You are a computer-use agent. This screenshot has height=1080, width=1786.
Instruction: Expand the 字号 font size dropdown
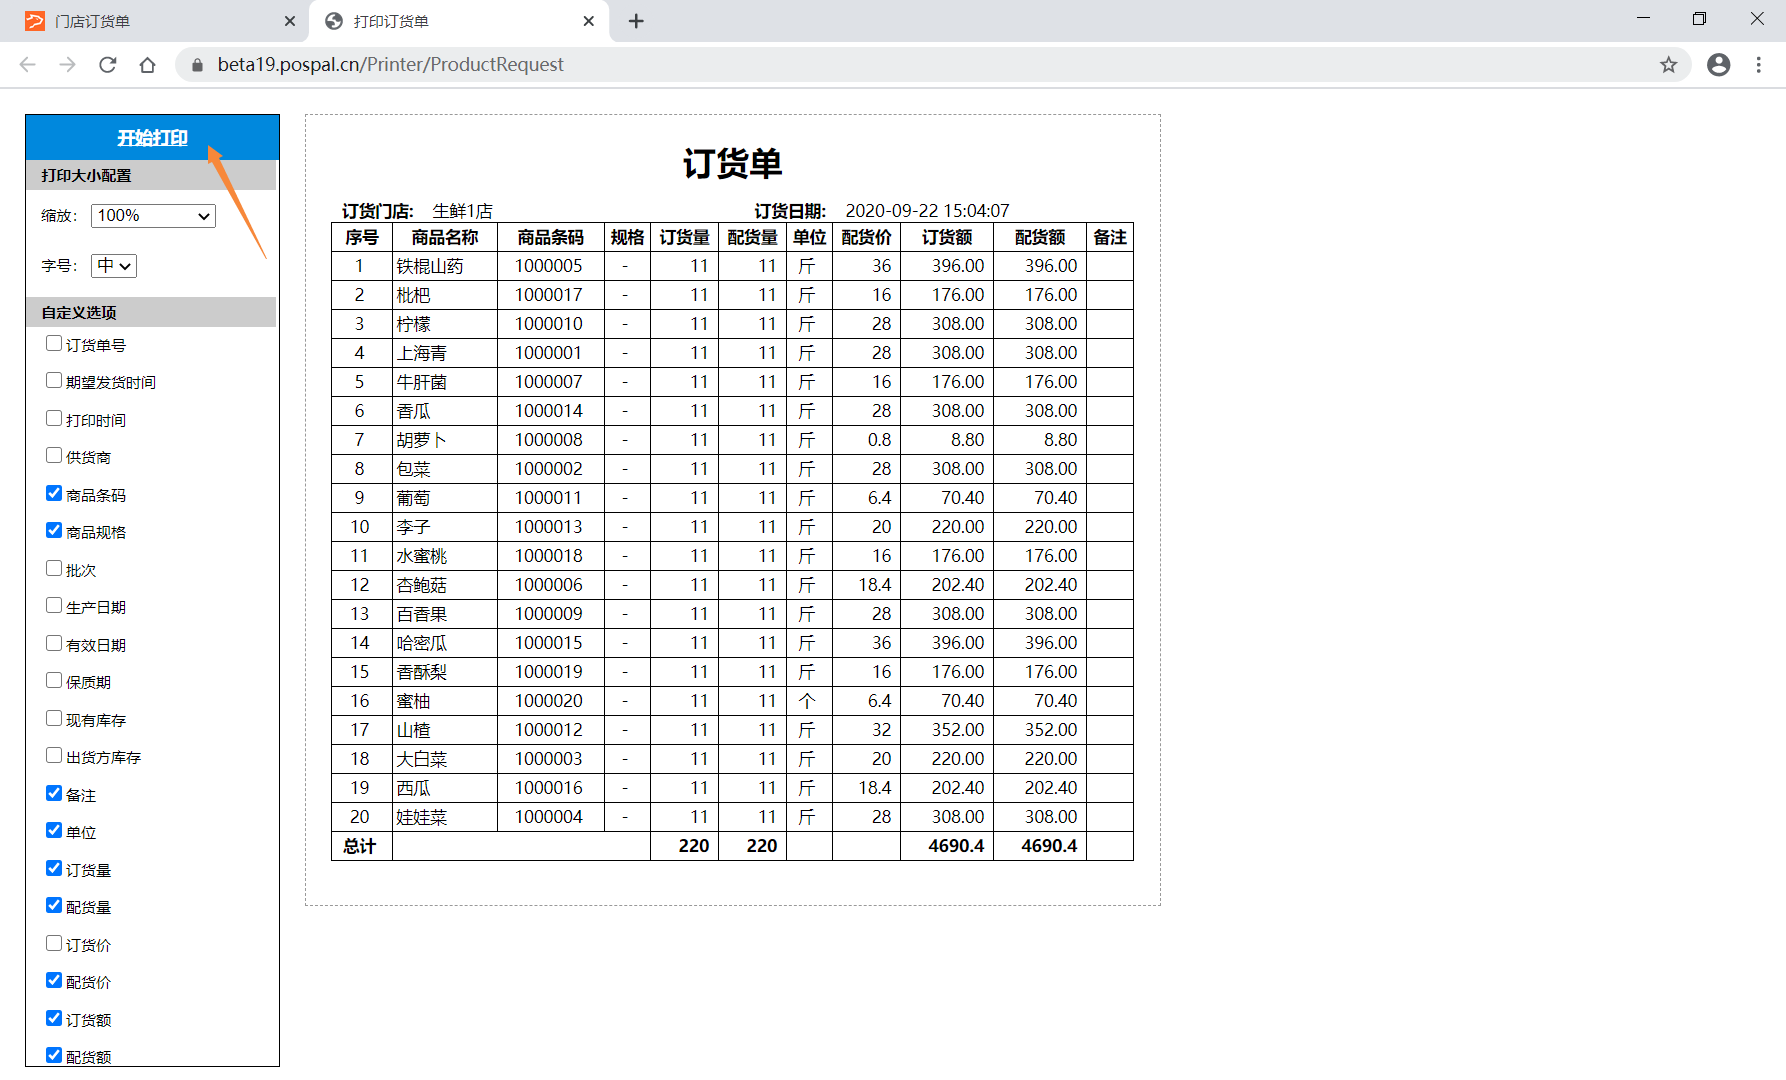(x=114, y=266)
